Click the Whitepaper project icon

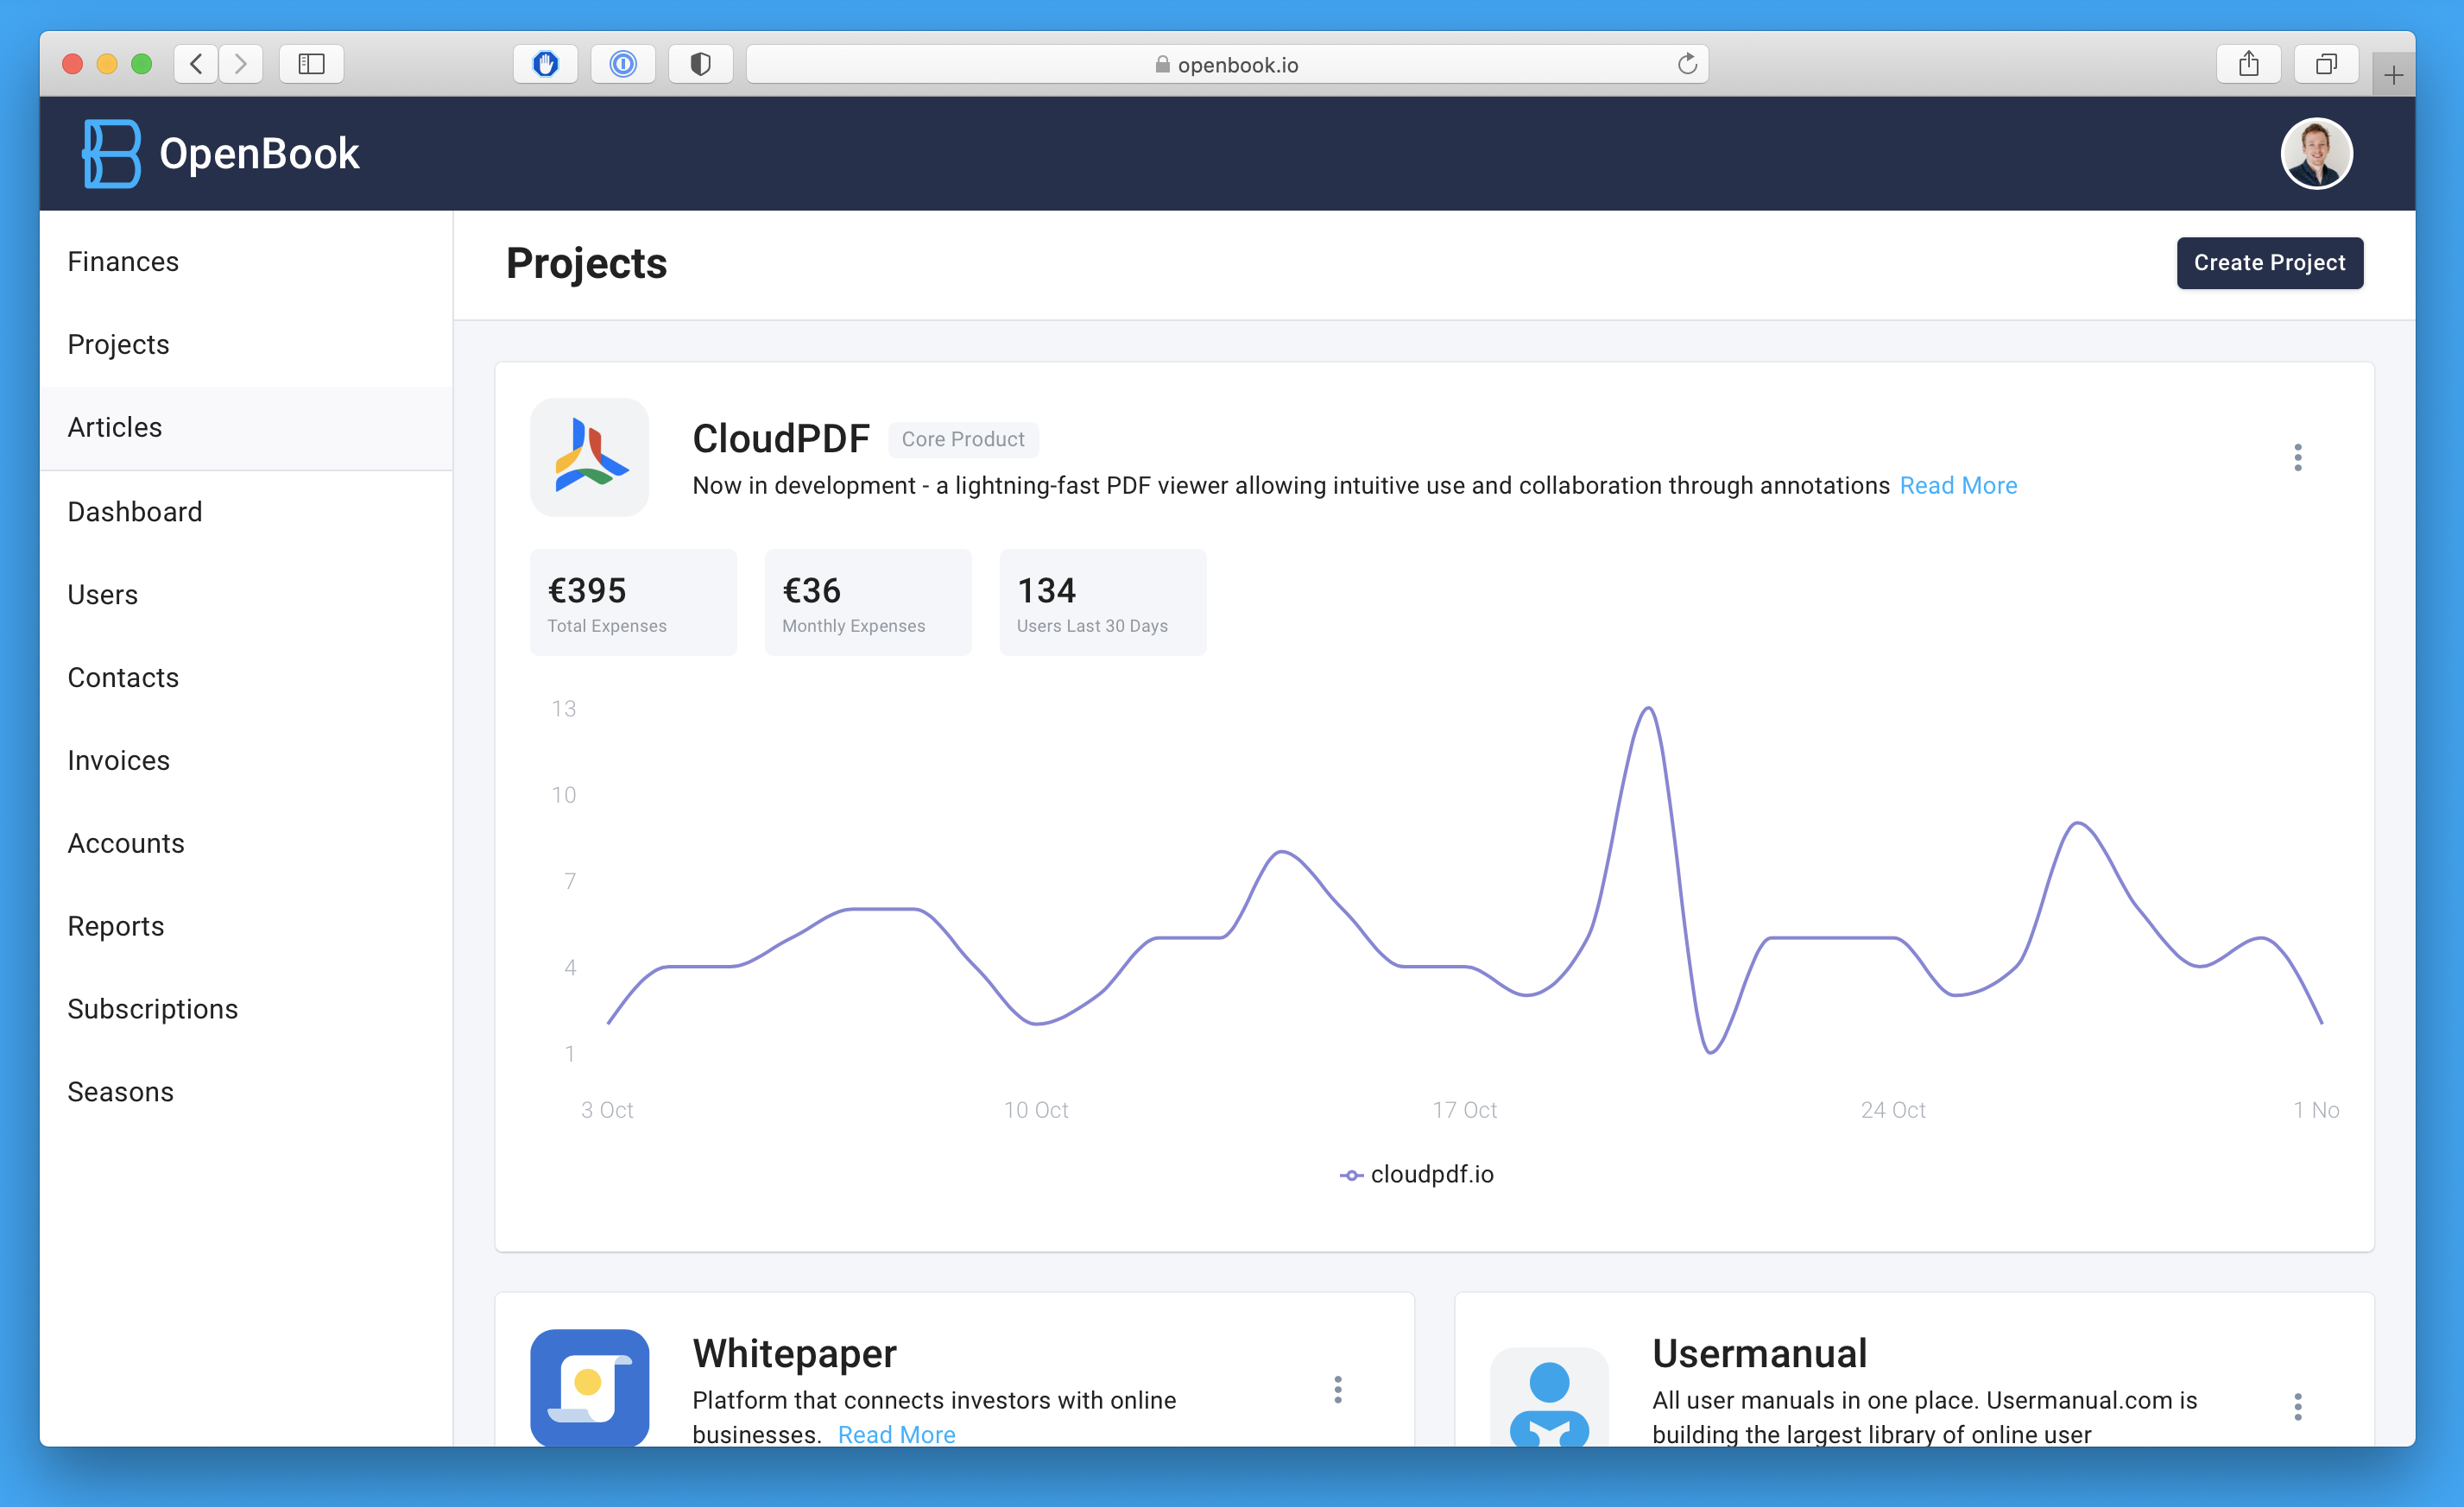click(x=589, y=1387)
